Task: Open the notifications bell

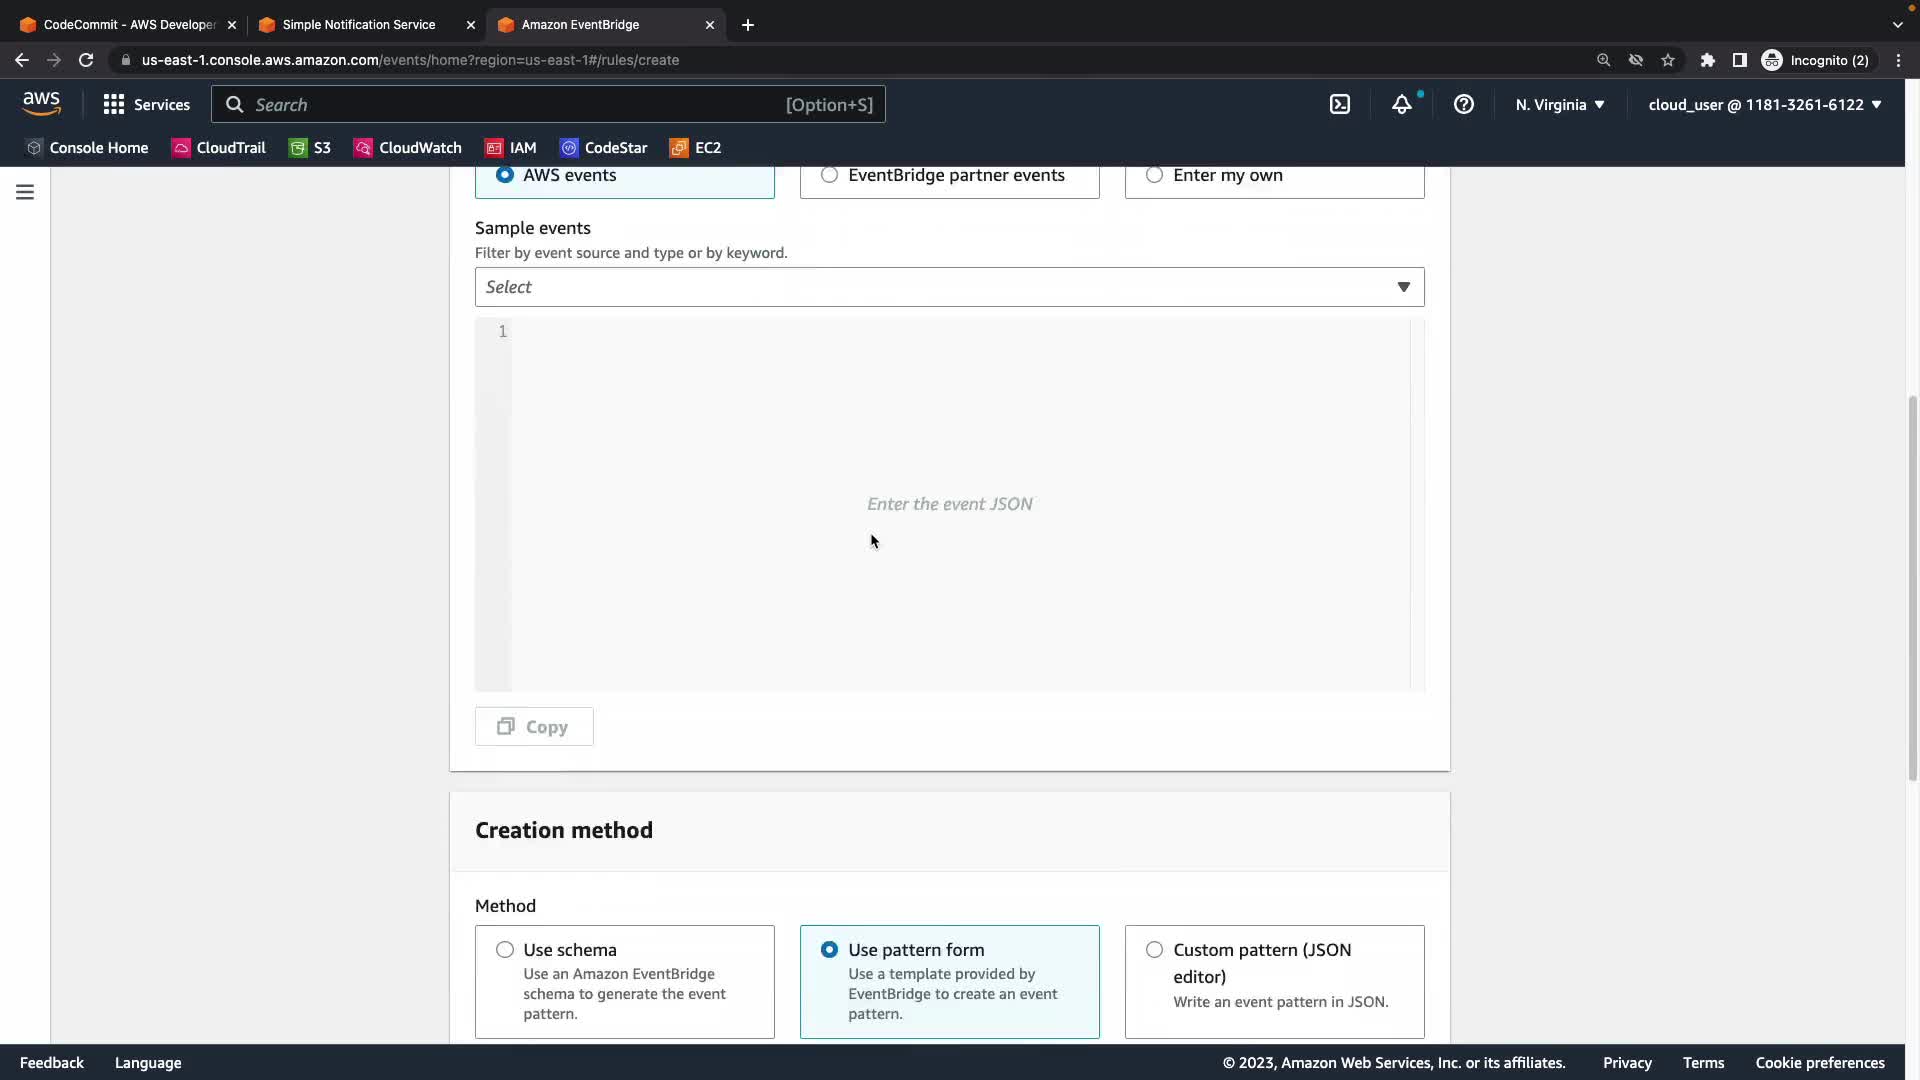Action: pyautogui.click(x=1402, y=104)
